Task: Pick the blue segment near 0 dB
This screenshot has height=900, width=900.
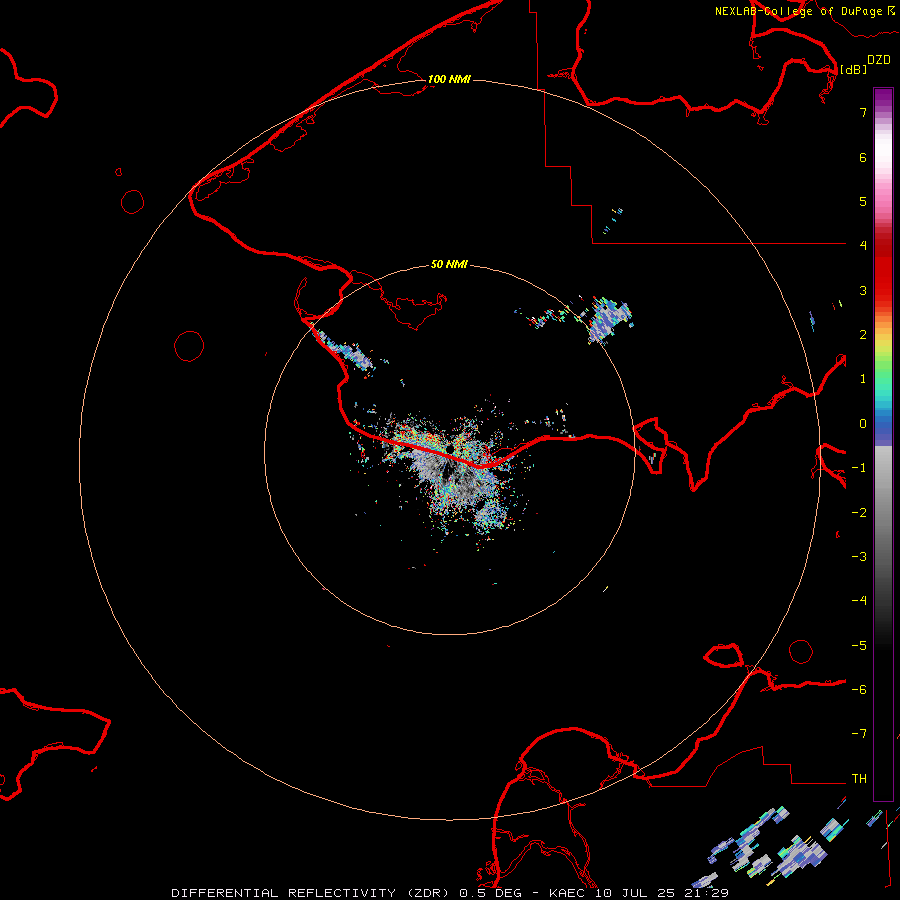Action: pos(883,428)
